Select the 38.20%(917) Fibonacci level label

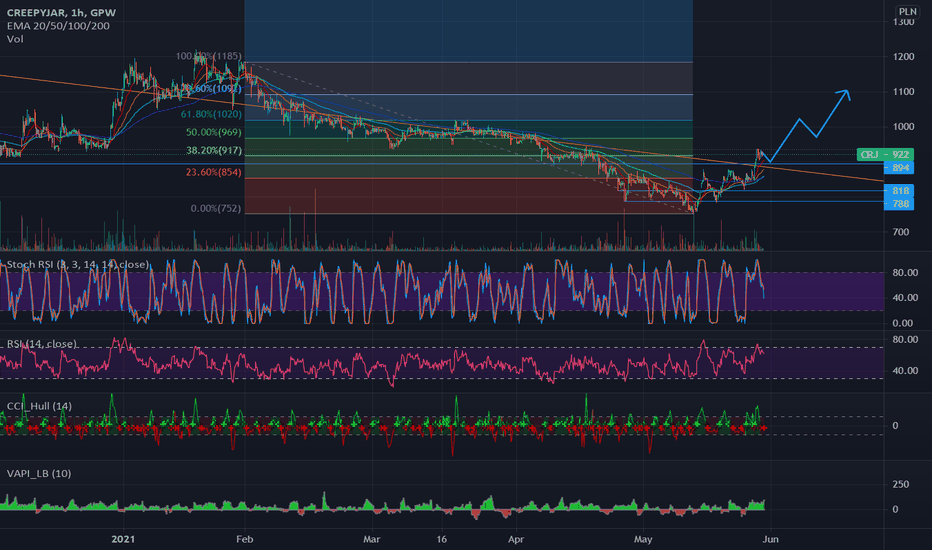[x=214, y=150]
